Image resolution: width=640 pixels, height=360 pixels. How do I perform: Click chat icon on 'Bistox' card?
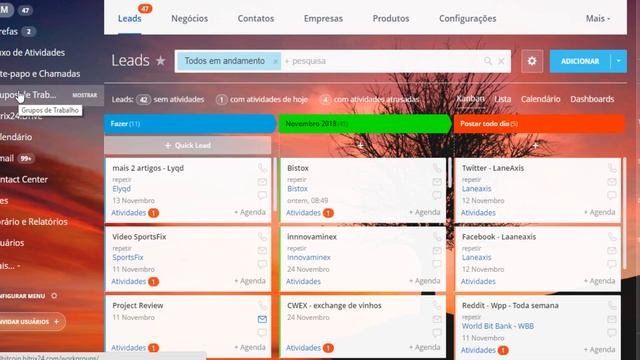pos(437,196)
